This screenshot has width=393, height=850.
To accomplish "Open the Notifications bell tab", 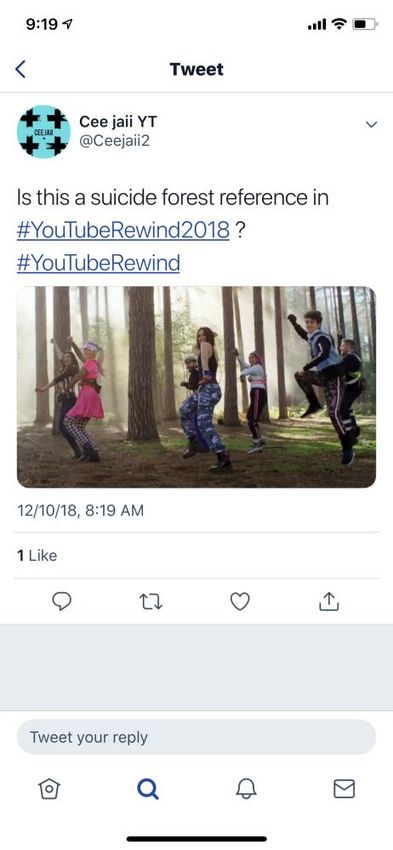I will tap(246, 789).
